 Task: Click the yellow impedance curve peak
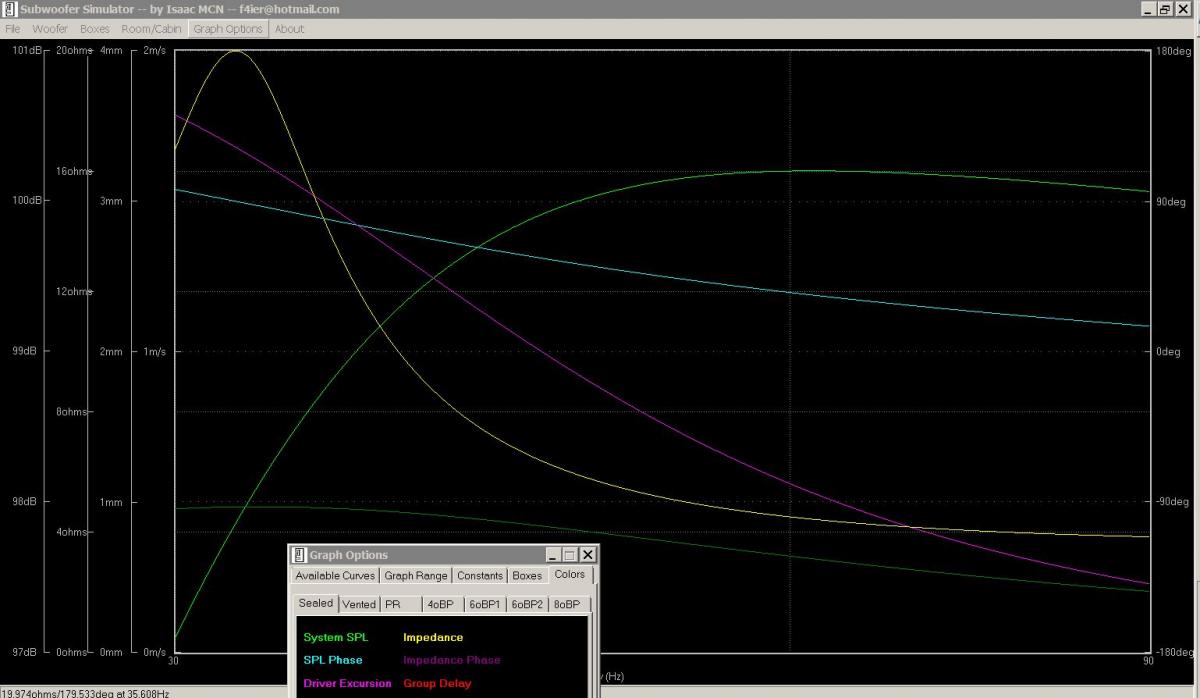tap(236, 51)
